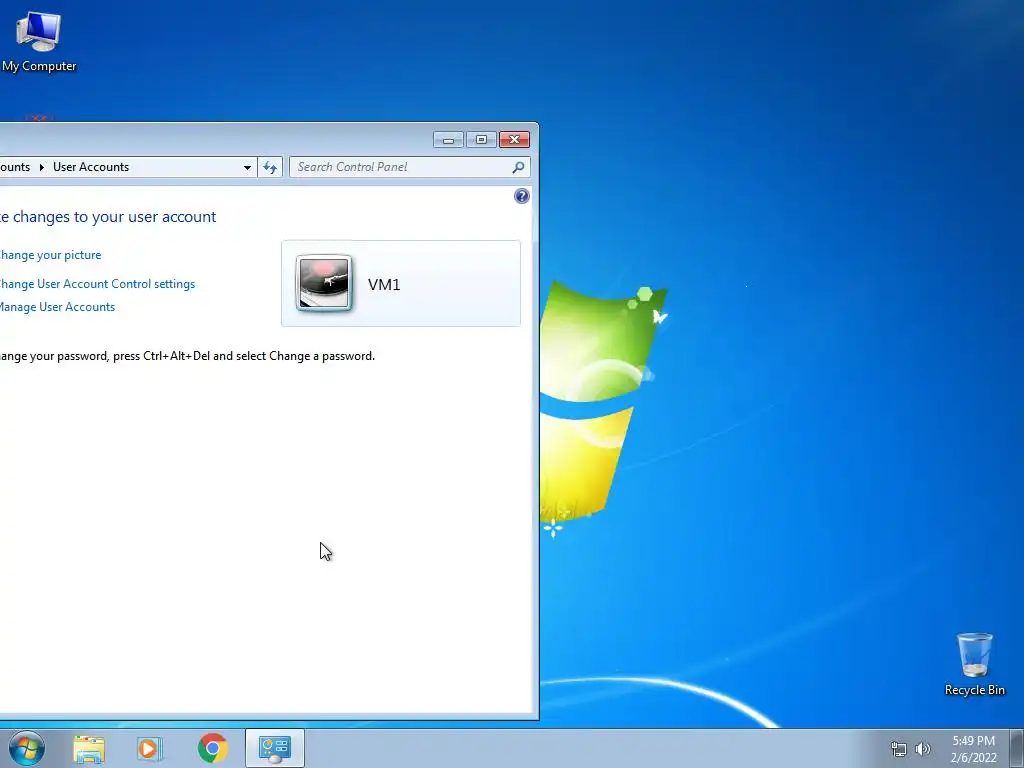Select the Control Panel taskbar button
The image size is (1024, 768).
pyautogui.click(x=275, y=748)
